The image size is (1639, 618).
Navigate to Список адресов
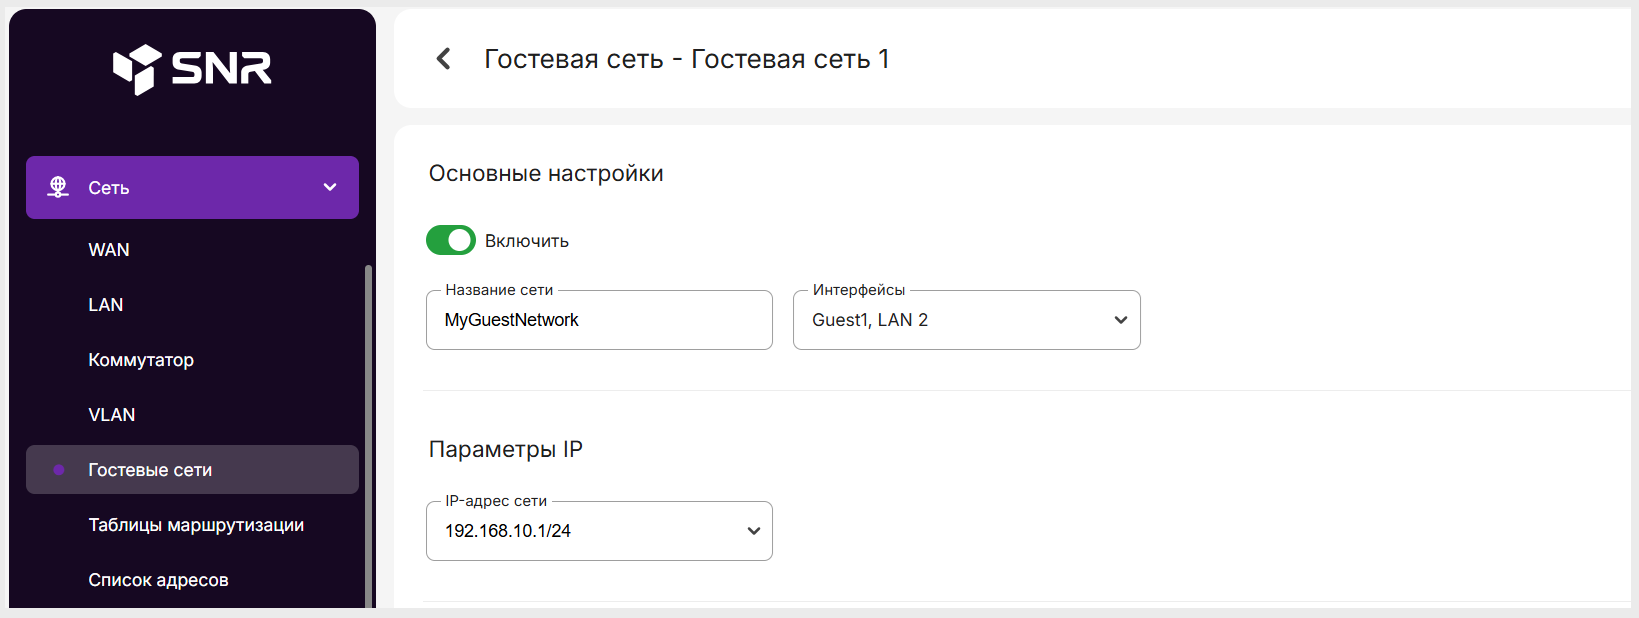coord(158,580)
